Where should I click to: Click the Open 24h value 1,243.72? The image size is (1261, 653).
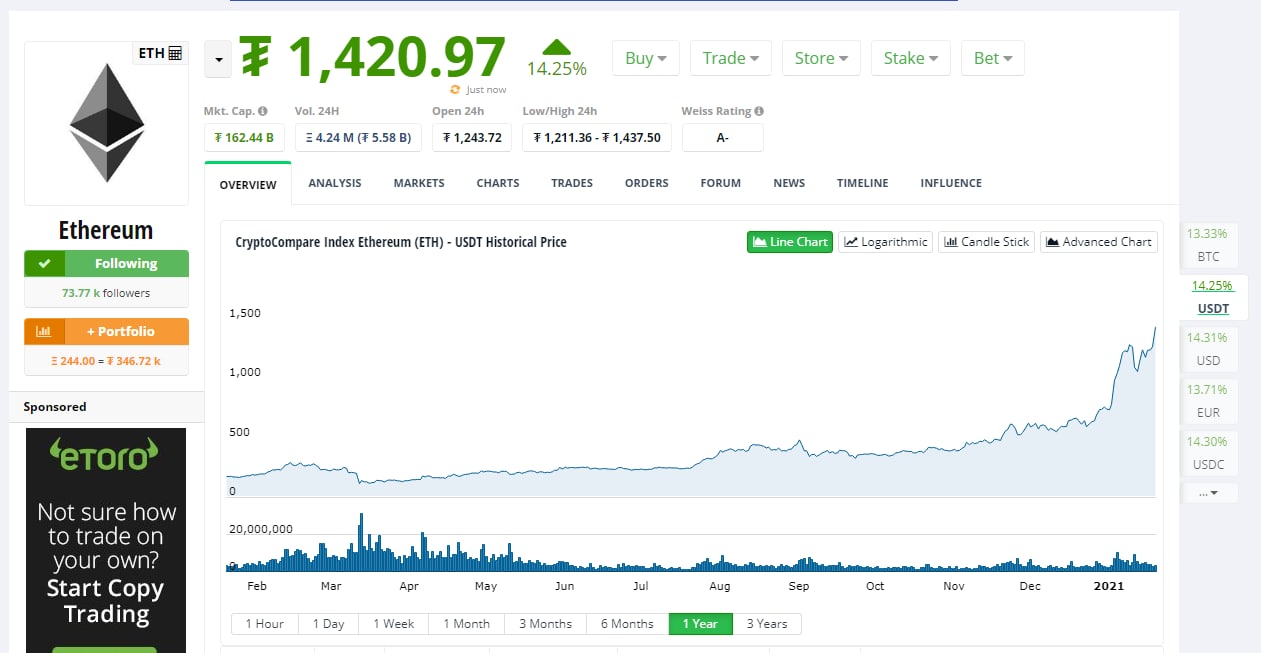tap(472, 137)
